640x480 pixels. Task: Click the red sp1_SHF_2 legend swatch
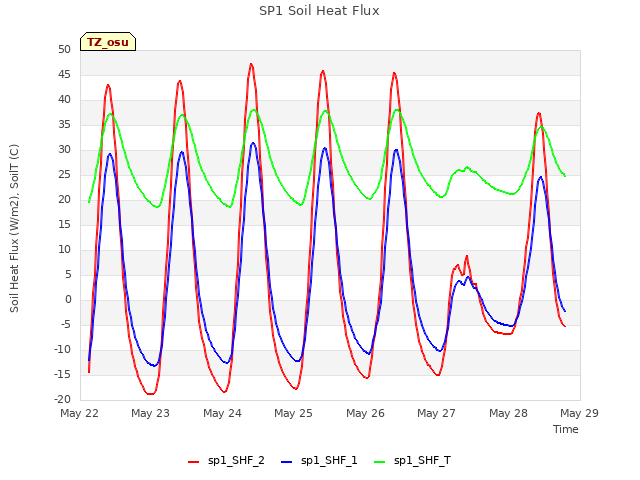coord(193,461)
